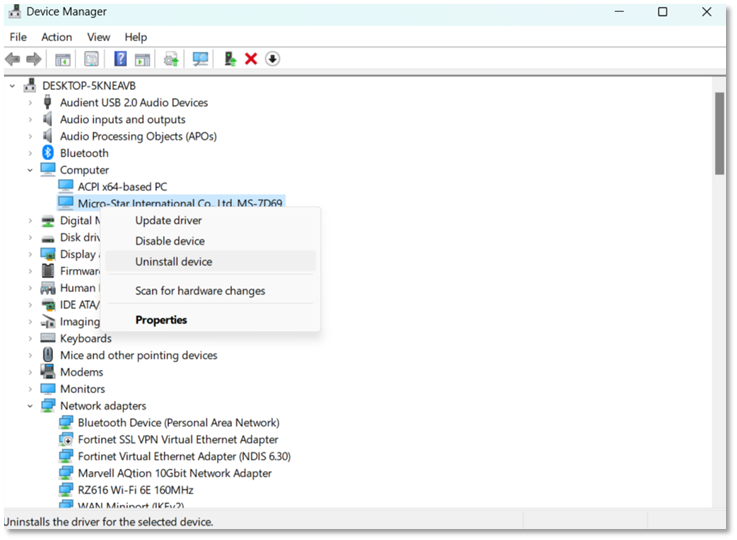This screenshot has width=737, height=540.
Task: Click Scan for hardware changes monitor icon
Action: [x=200, y=59]
